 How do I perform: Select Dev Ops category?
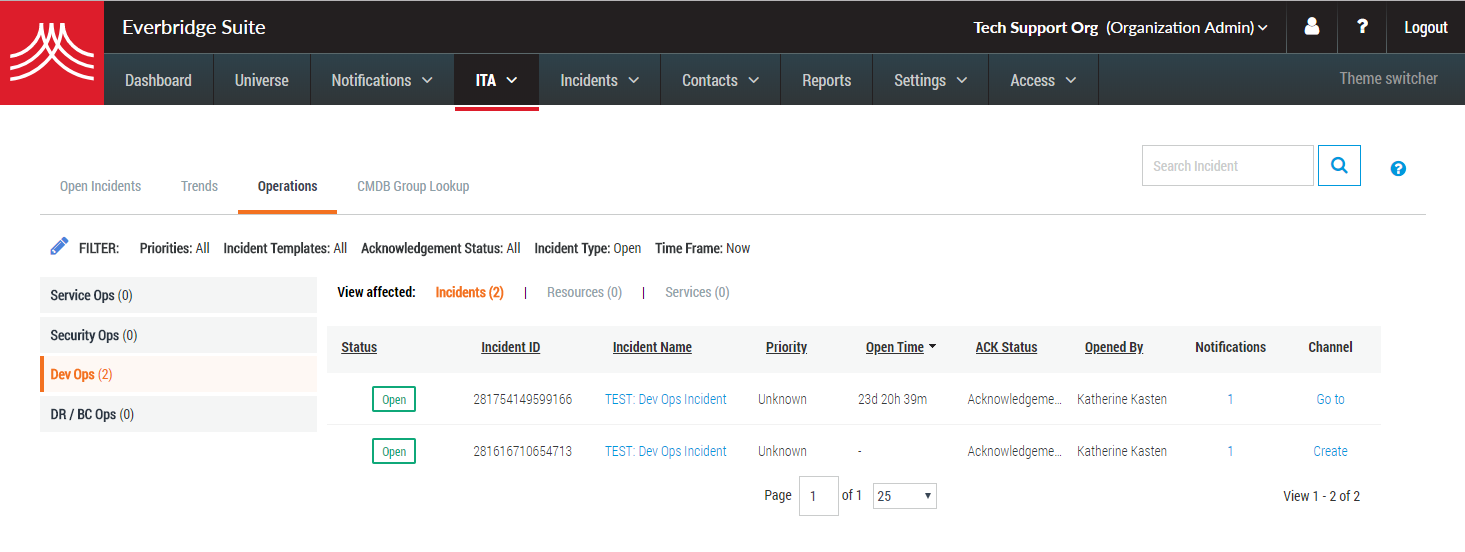(178, 374)
